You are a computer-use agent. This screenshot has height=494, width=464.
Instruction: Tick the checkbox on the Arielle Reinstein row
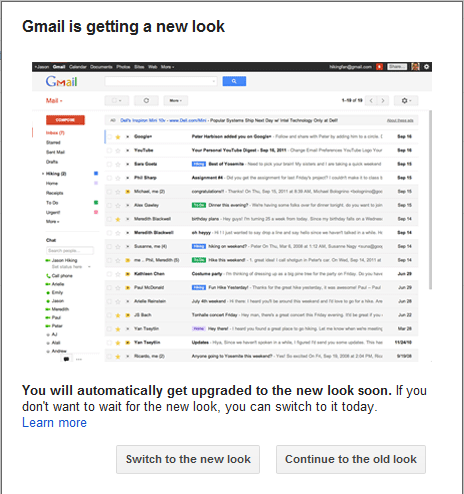tap(109, 301)
